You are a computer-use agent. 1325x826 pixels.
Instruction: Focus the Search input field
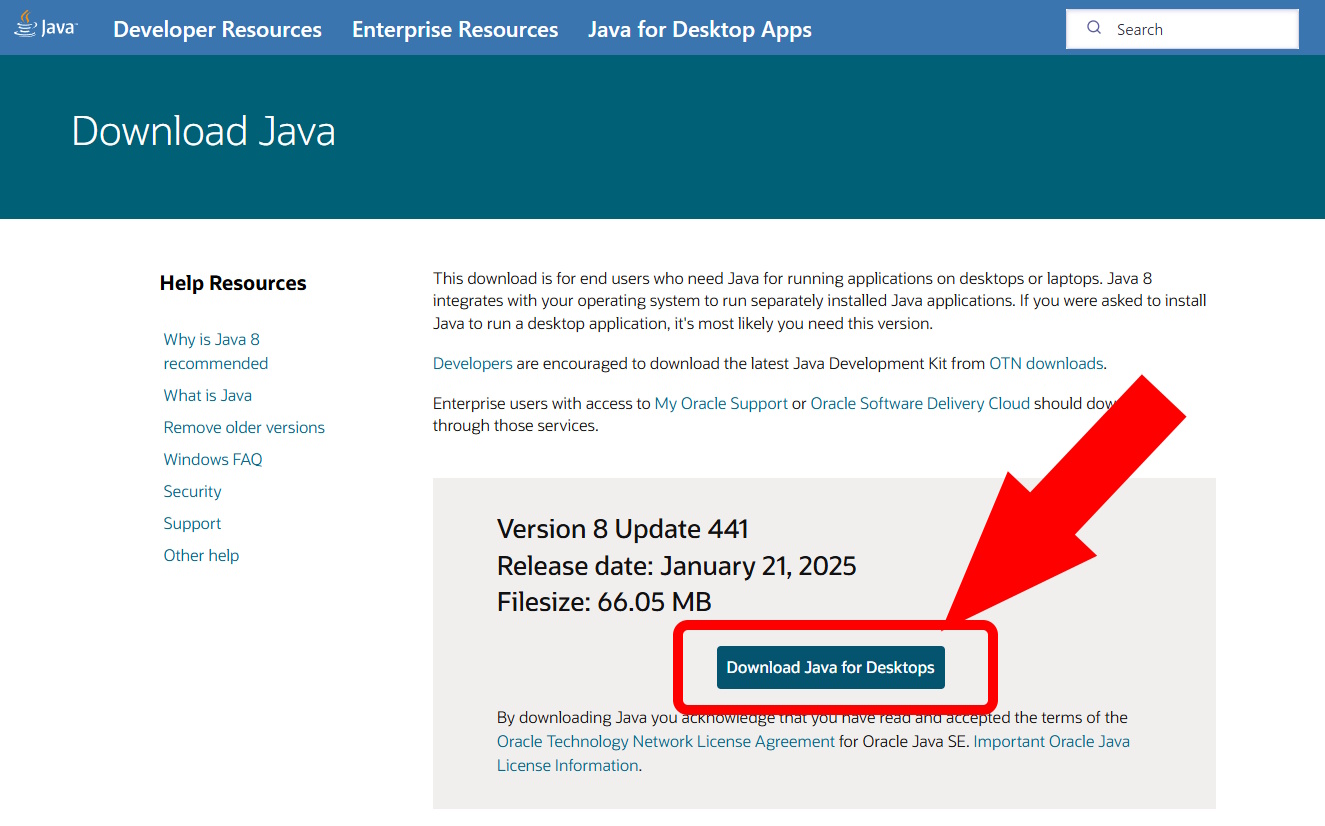[1182, 29]
